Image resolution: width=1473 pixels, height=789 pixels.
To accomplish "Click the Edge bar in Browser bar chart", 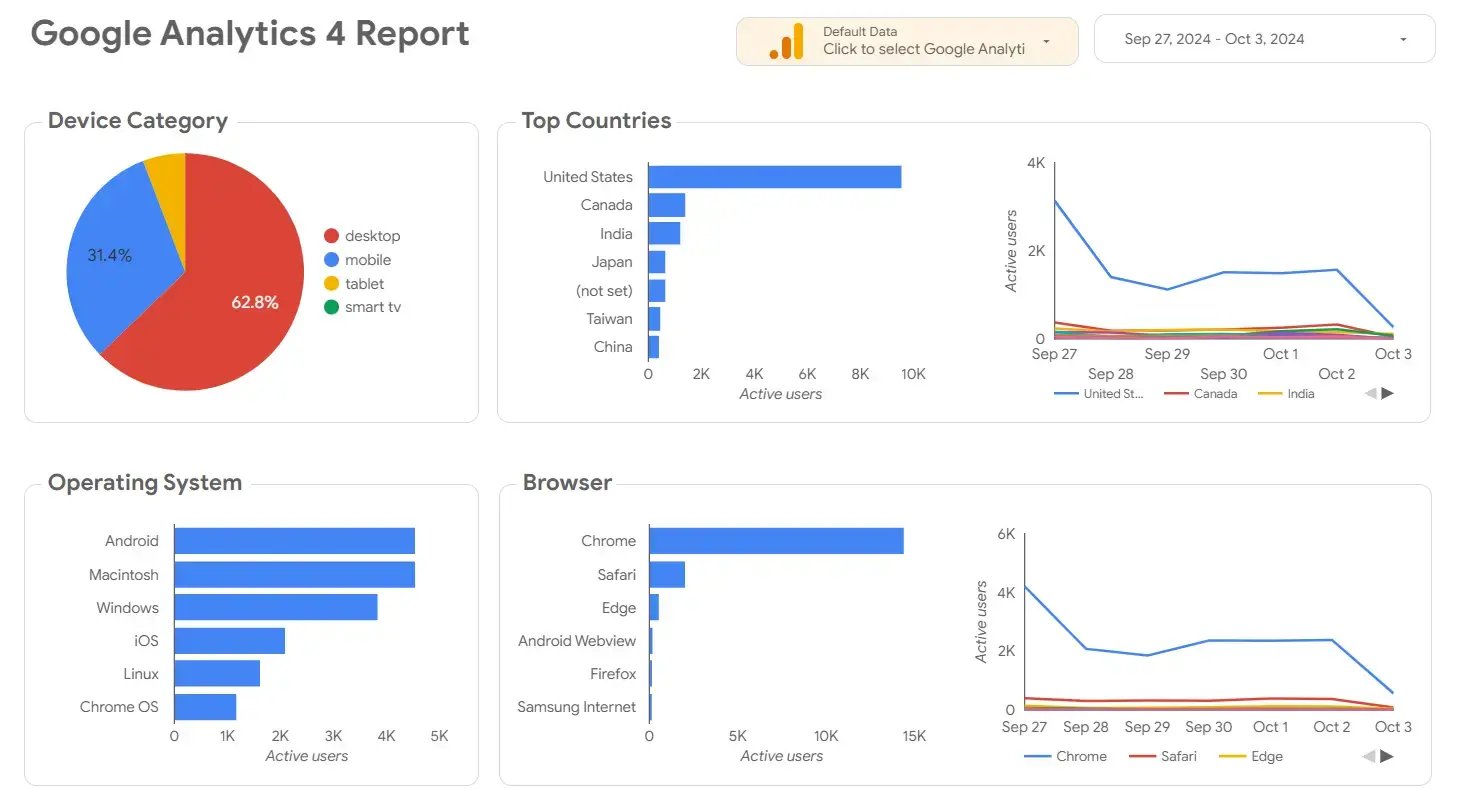I will coord(654,607).
